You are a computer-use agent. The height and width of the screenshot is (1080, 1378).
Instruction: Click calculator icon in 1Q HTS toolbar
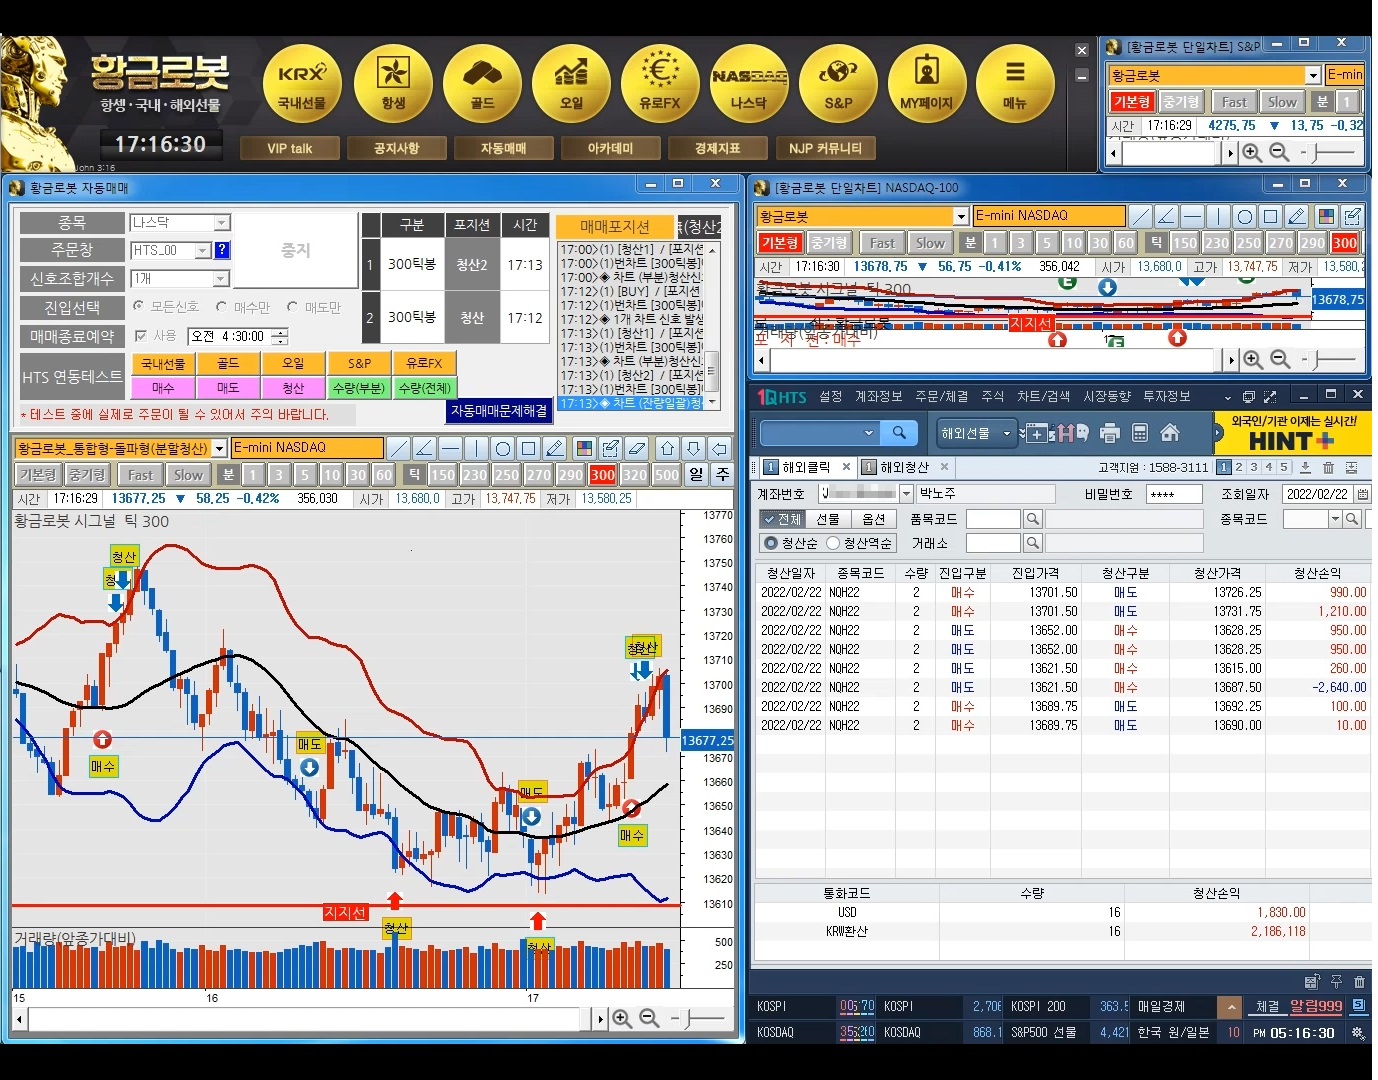click(x=1140, y=433)
